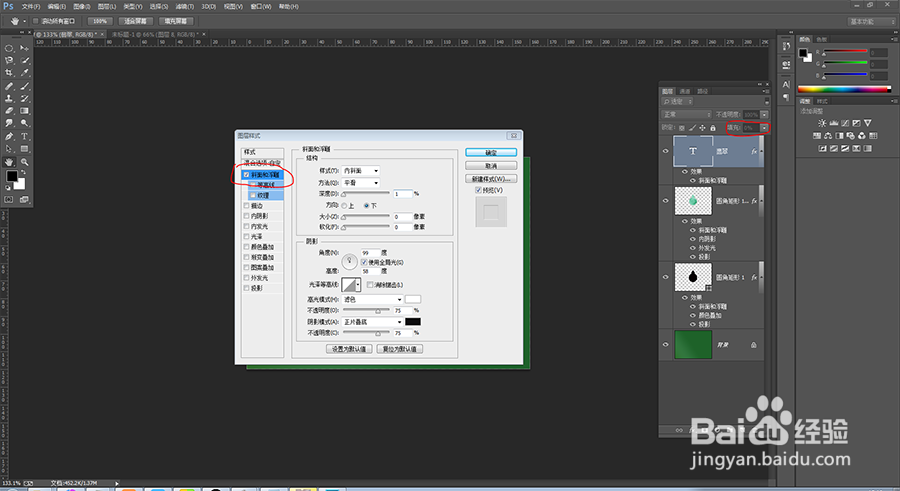Enable the Inner Shadow (内阴影) checkbox
Image resolution: width=900 pixels, height=491 pixels.
[x=246, y=216]
